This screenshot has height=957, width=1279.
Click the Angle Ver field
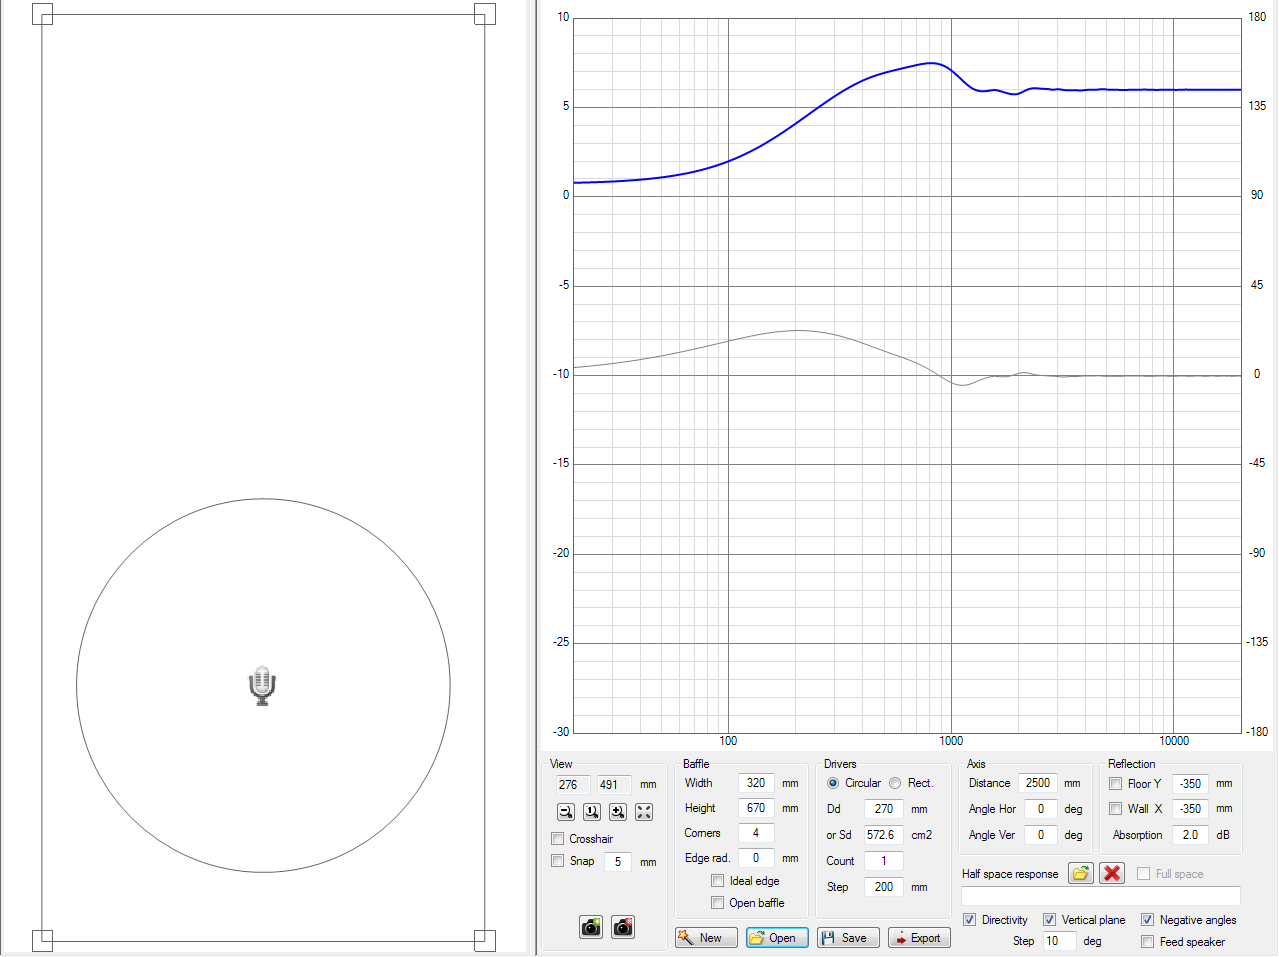(1040, 835)
